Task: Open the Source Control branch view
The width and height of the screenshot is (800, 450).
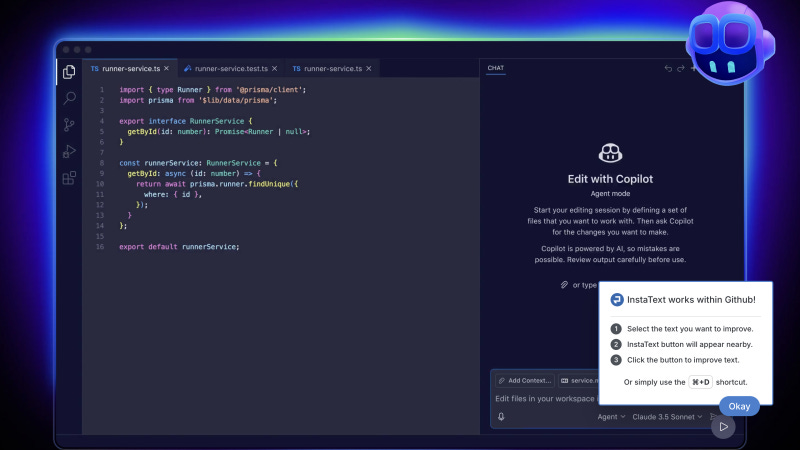Action: point(69,124)
